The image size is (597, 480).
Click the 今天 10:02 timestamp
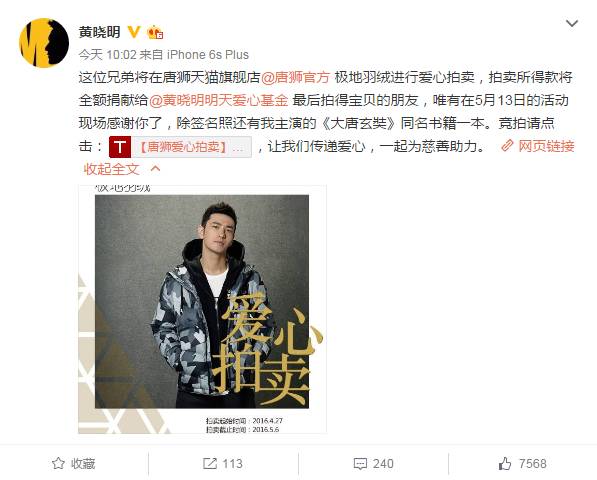pos(107,55)
